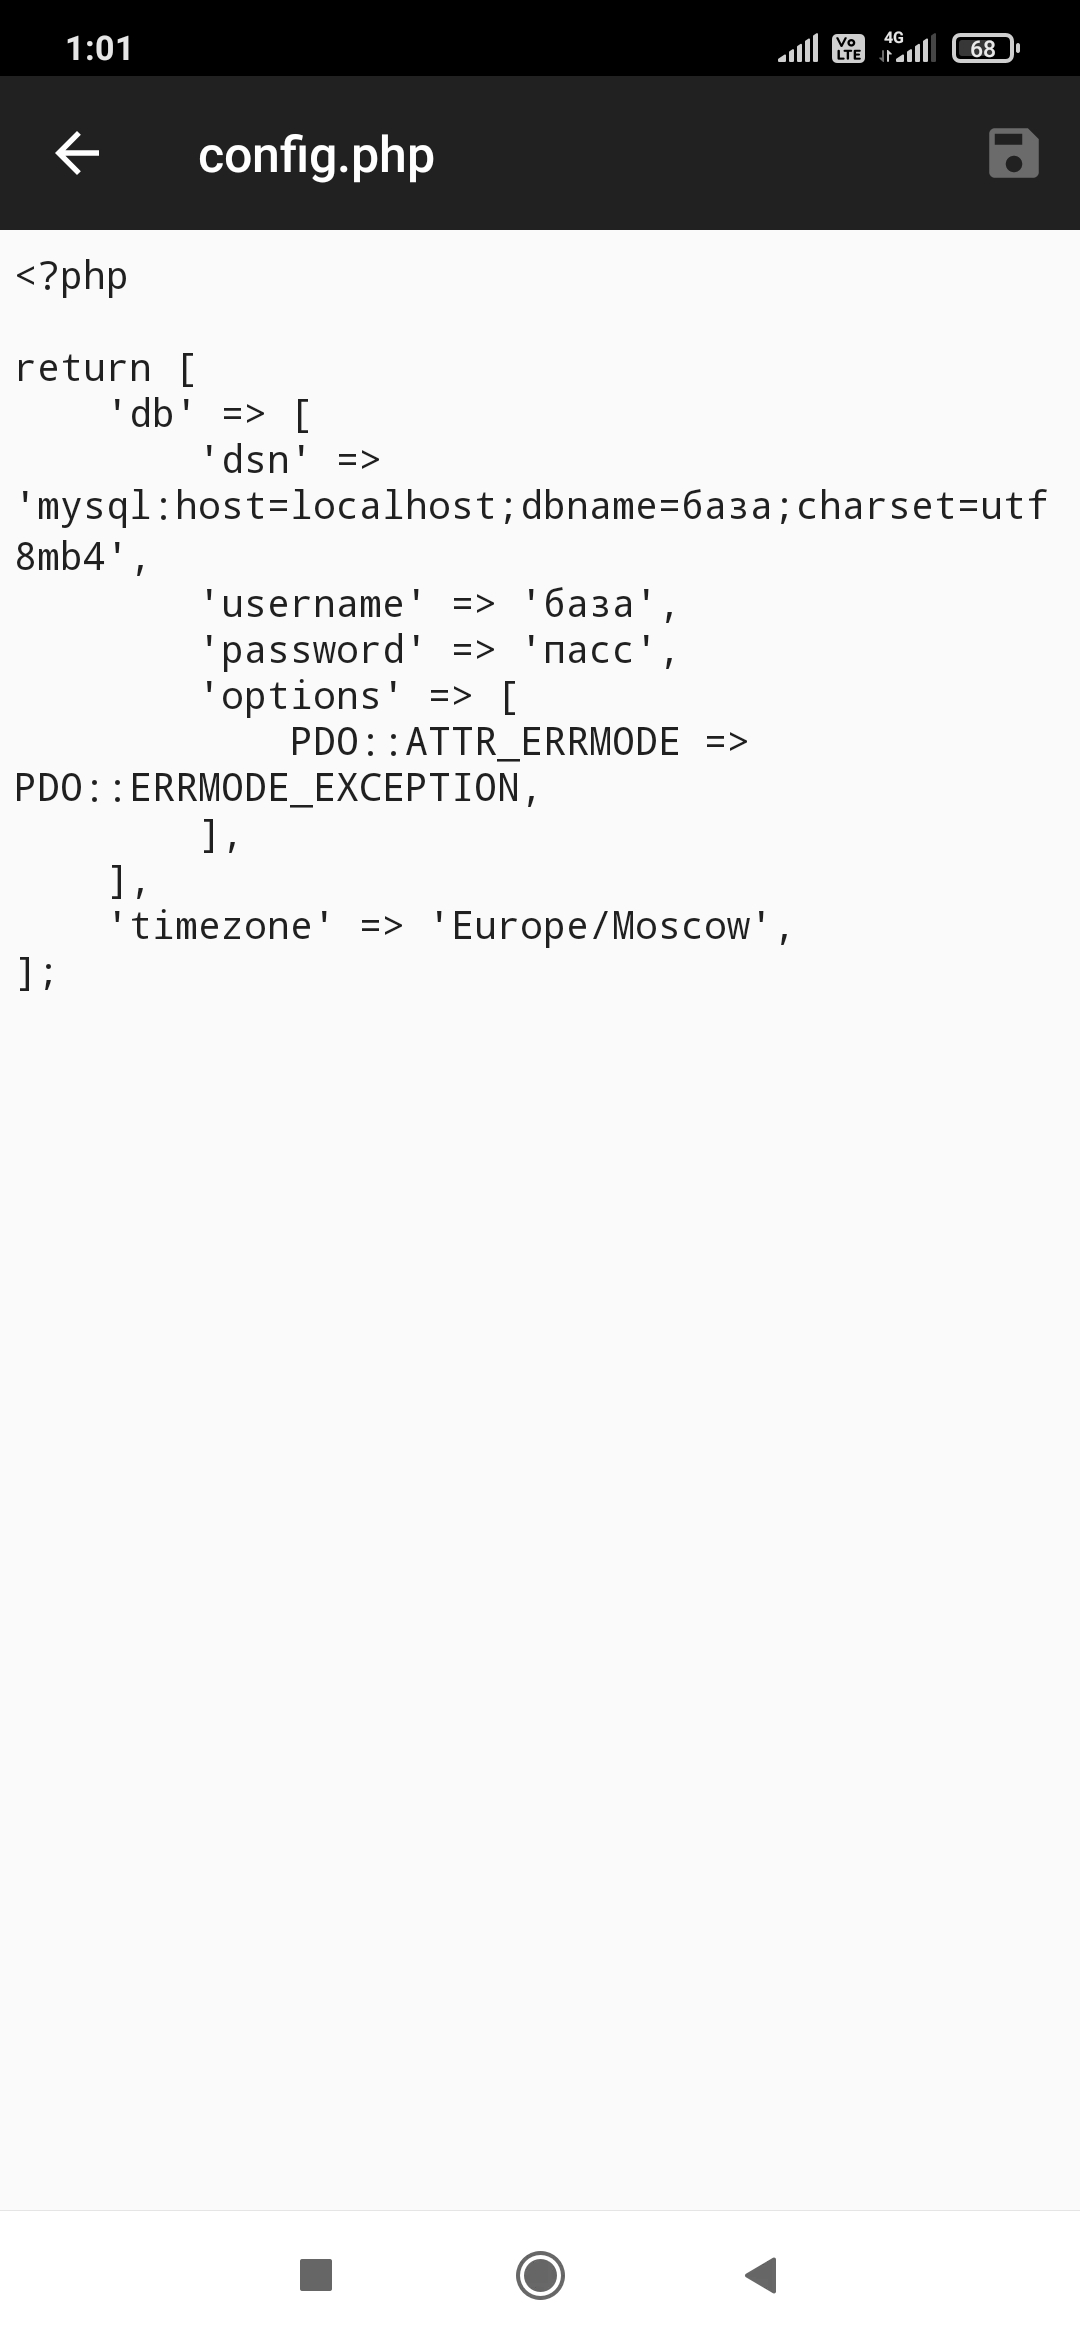Place cursor on the <?php opening line

click(x=72, y=276)
